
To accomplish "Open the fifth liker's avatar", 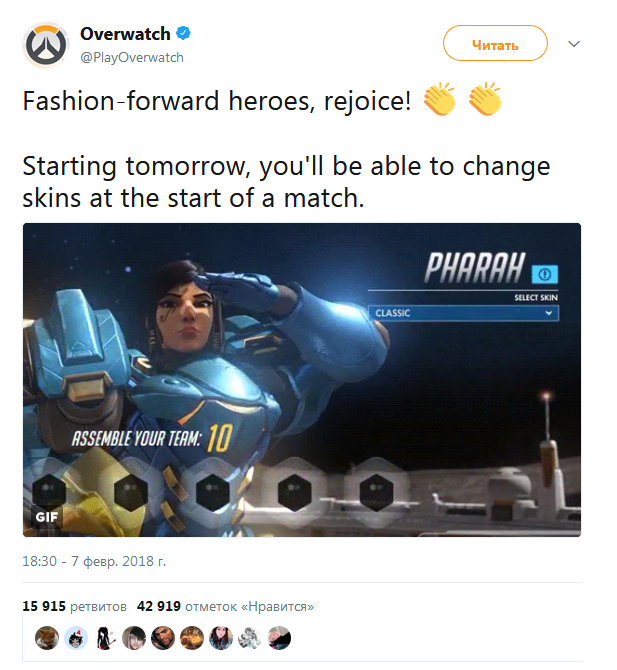I will point(163,638).
